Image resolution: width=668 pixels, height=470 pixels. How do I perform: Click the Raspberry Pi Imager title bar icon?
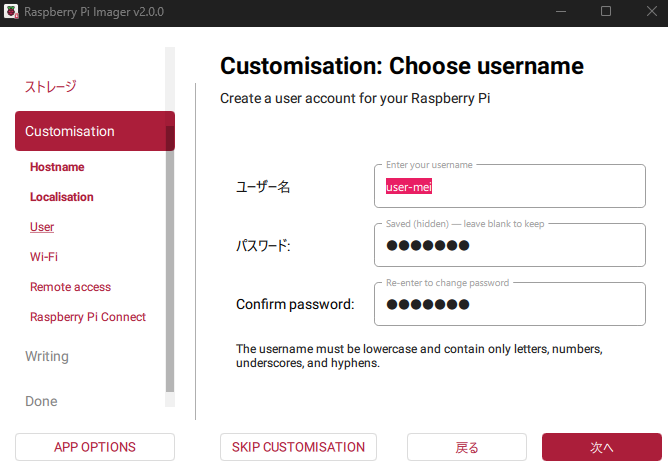(13, 11)
